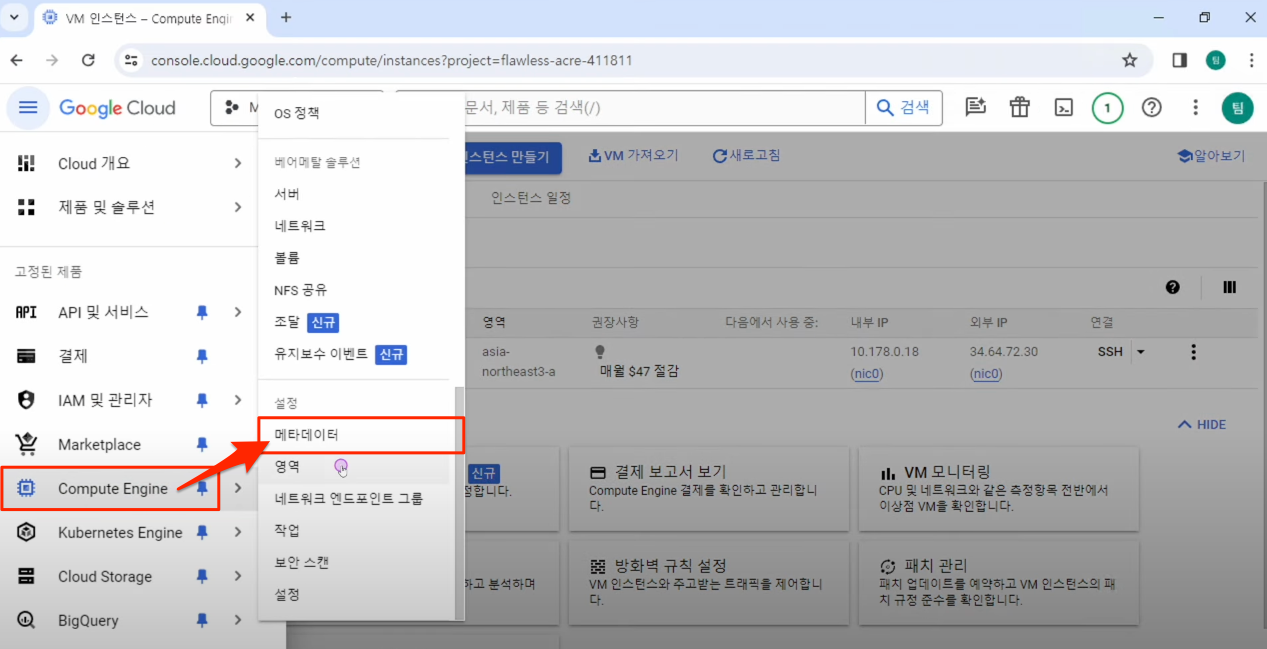Open browser side panel icon
1267x649 pixels.
[x=1180, y=60]
